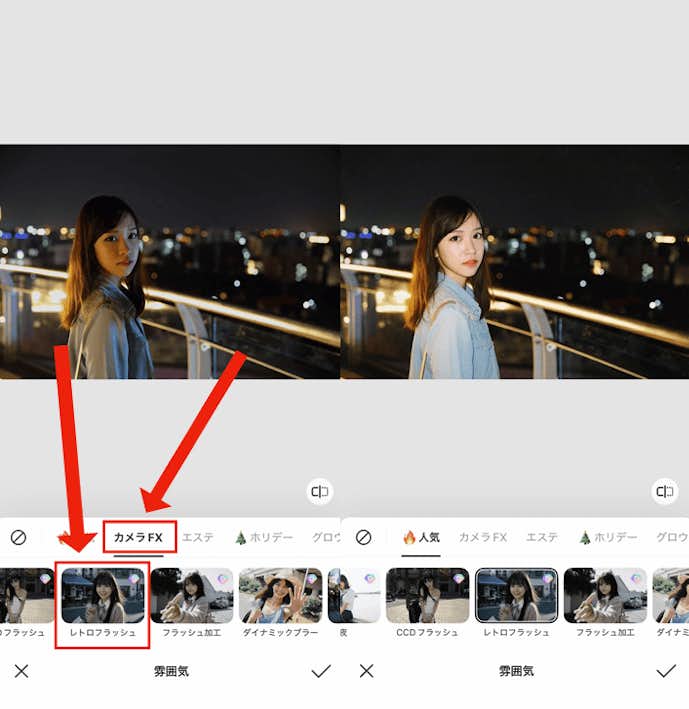Confirm with the checkmark on left screen
Image resolution: width=689 pixels, height=709 pixels.
[320, 671]
